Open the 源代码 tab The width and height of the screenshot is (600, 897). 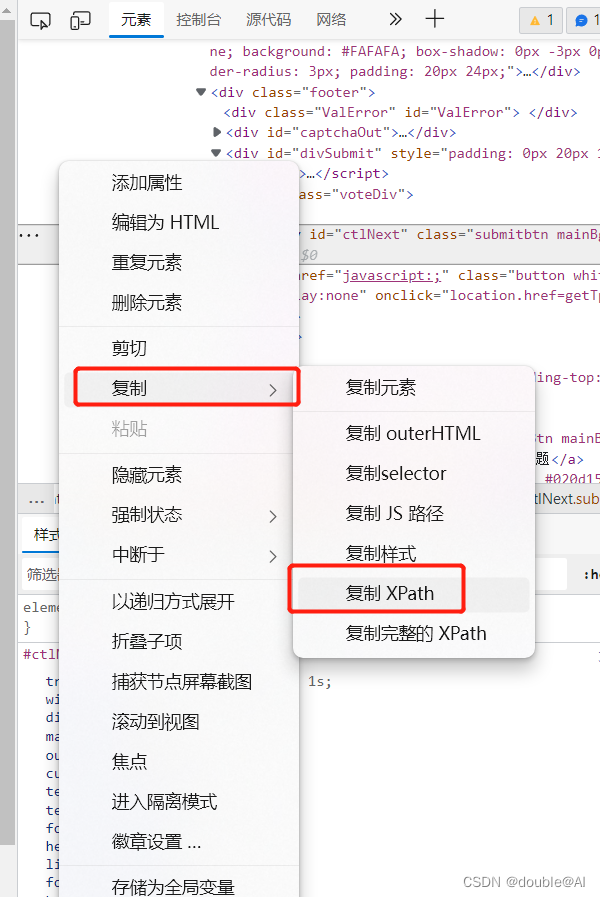click(268, 20)
